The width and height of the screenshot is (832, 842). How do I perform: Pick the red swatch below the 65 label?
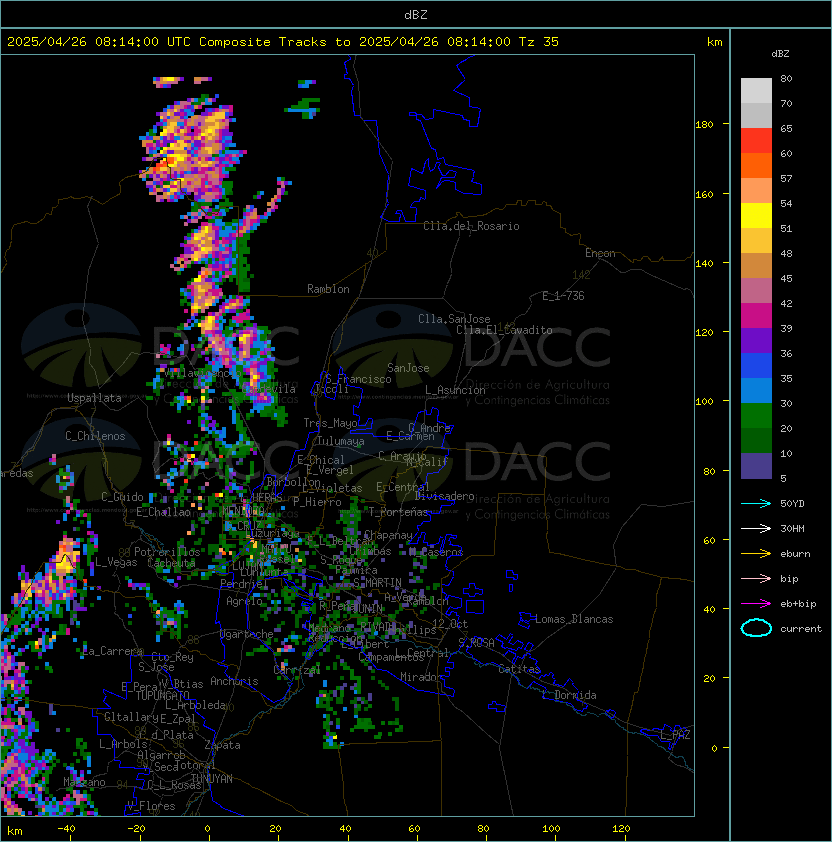[756, 141]
